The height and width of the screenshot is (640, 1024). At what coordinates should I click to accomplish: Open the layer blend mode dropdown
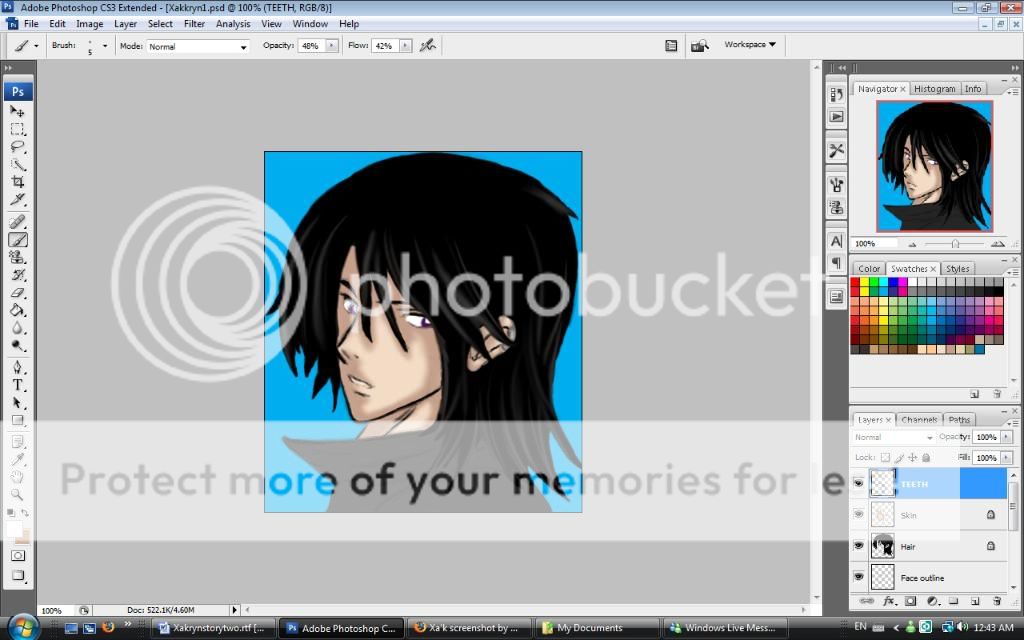point(894,438)
